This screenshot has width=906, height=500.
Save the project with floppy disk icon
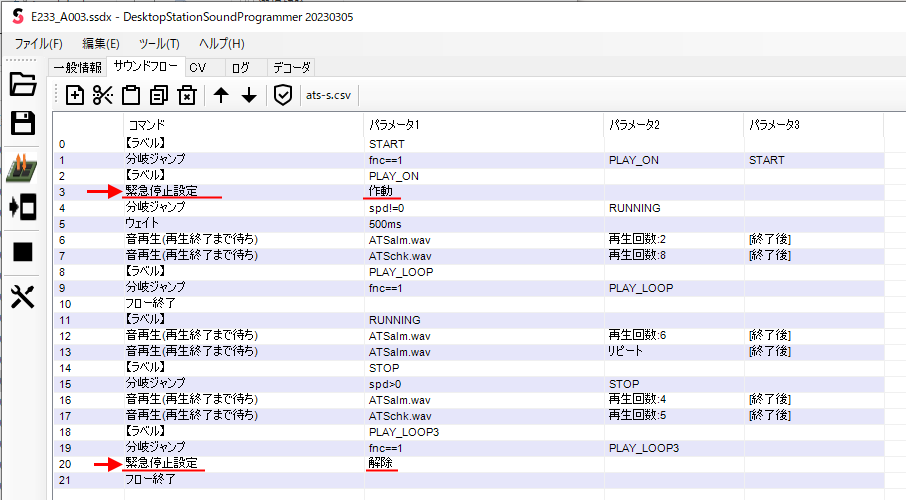click(22, 123)
